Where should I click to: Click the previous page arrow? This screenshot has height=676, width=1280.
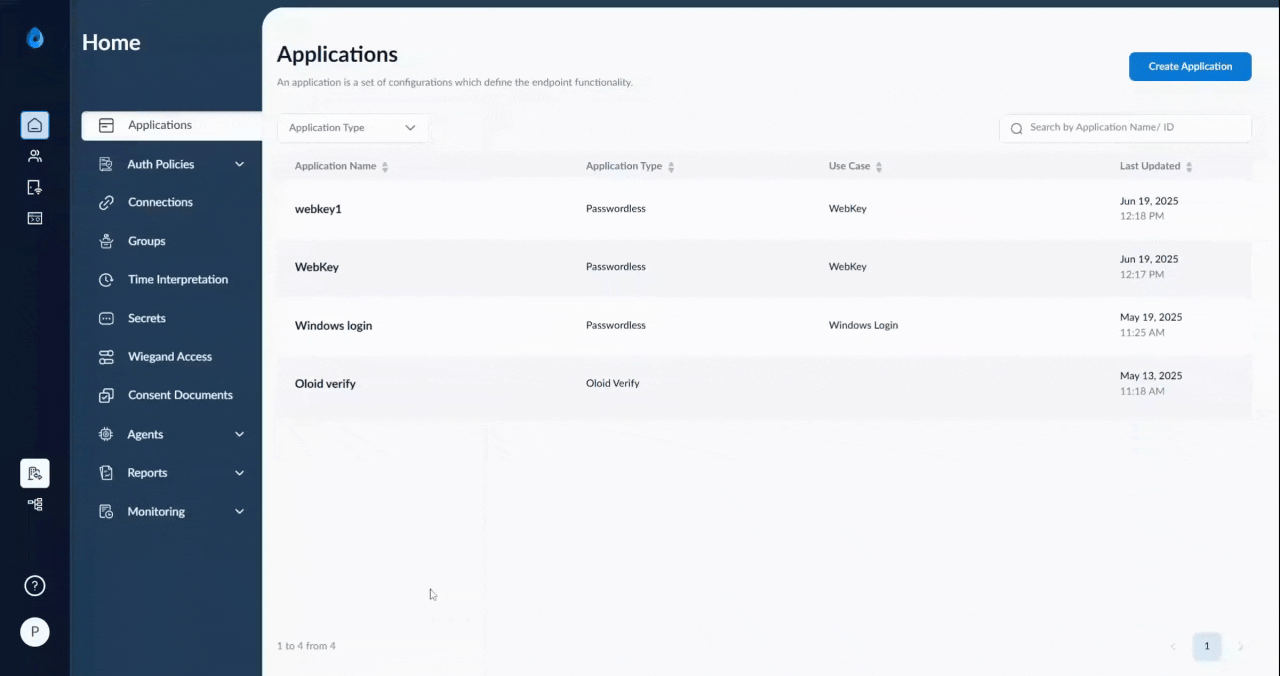point(1173,647)
